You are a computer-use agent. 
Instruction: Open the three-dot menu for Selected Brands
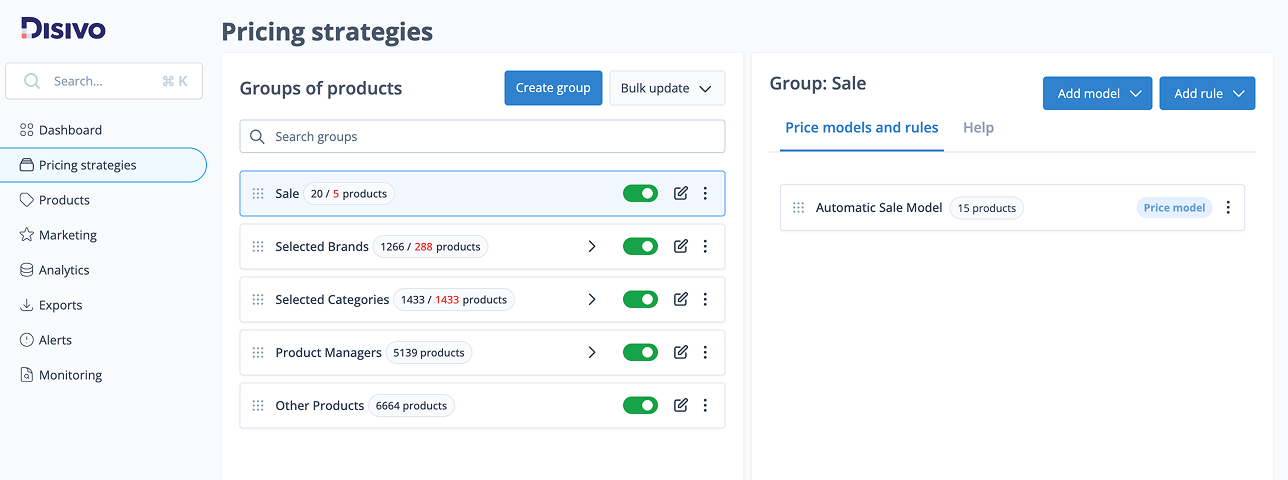705,246
